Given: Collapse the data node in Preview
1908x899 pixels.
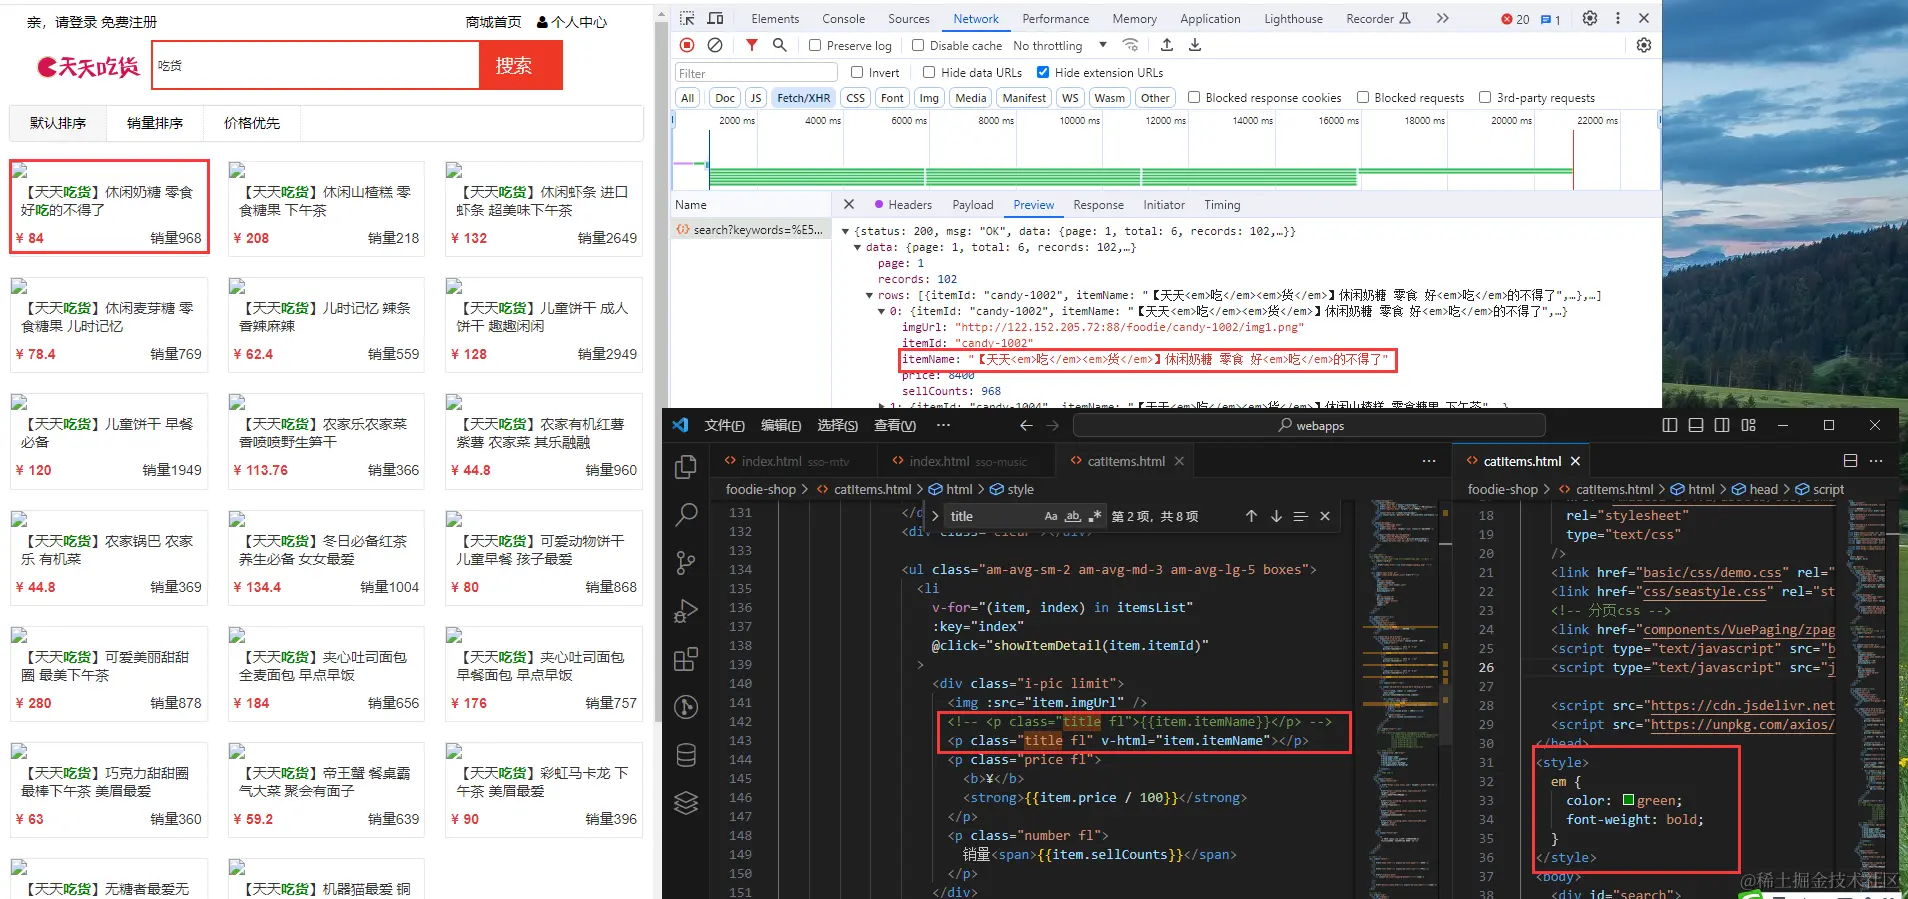Looking at the screenshot, I should click(858, 247).
